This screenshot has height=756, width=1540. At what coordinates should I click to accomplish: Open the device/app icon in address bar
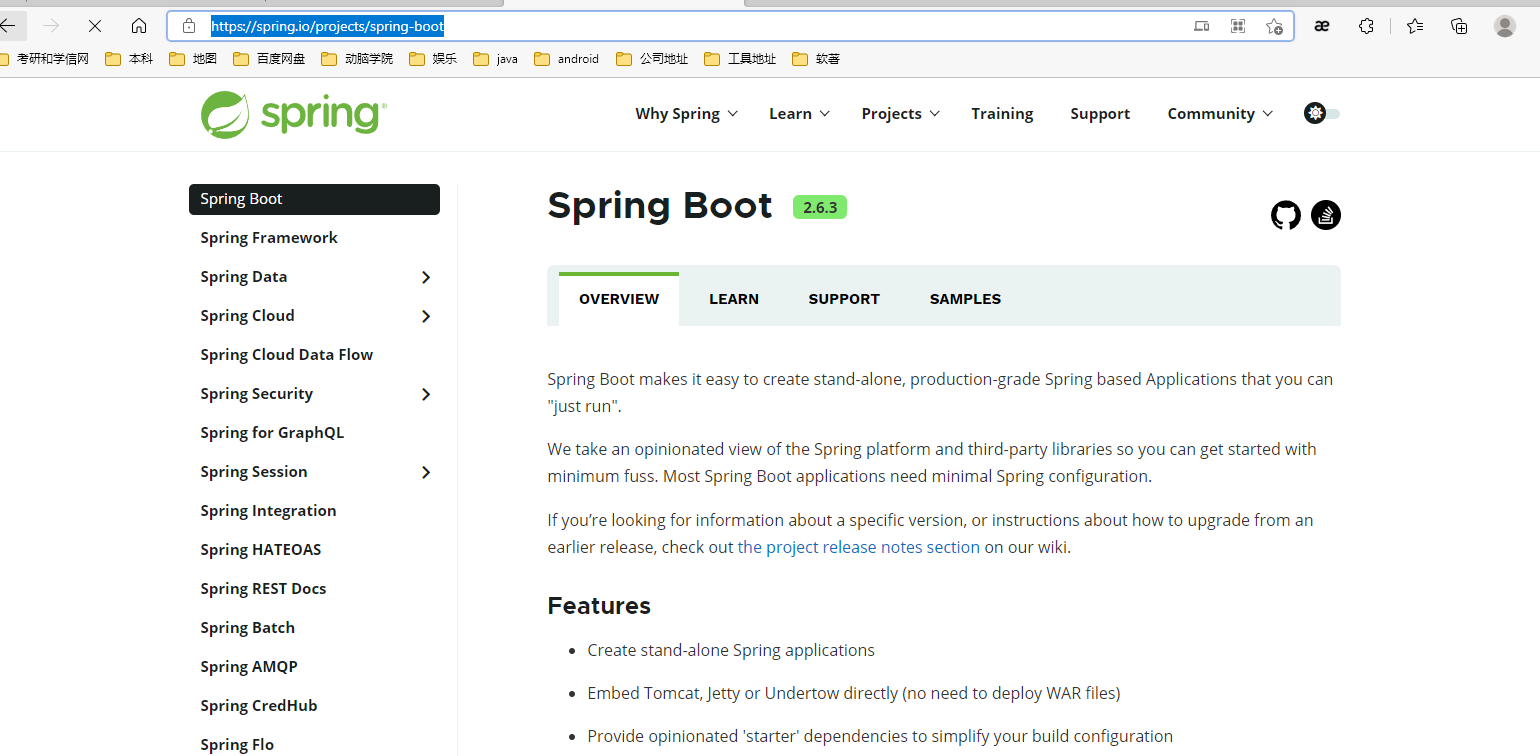point(1202,26)
